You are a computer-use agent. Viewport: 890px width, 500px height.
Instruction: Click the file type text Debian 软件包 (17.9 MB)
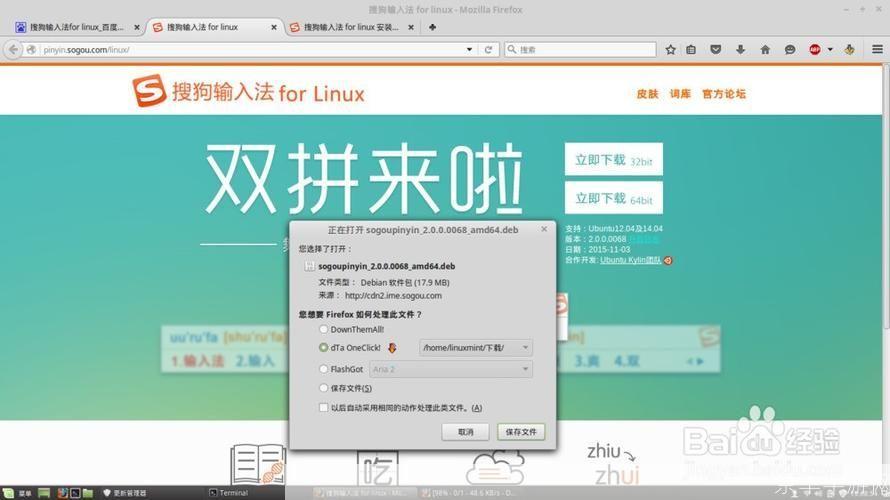[405, 282]
